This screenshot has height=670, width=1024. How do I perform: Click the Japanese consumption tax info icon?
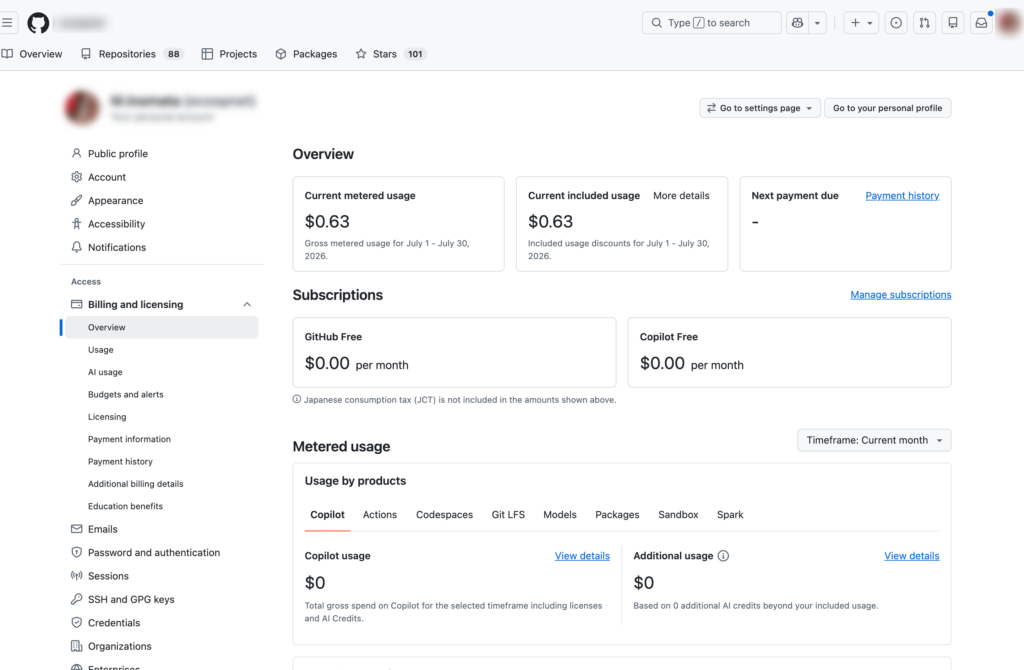tap(297, 400)
